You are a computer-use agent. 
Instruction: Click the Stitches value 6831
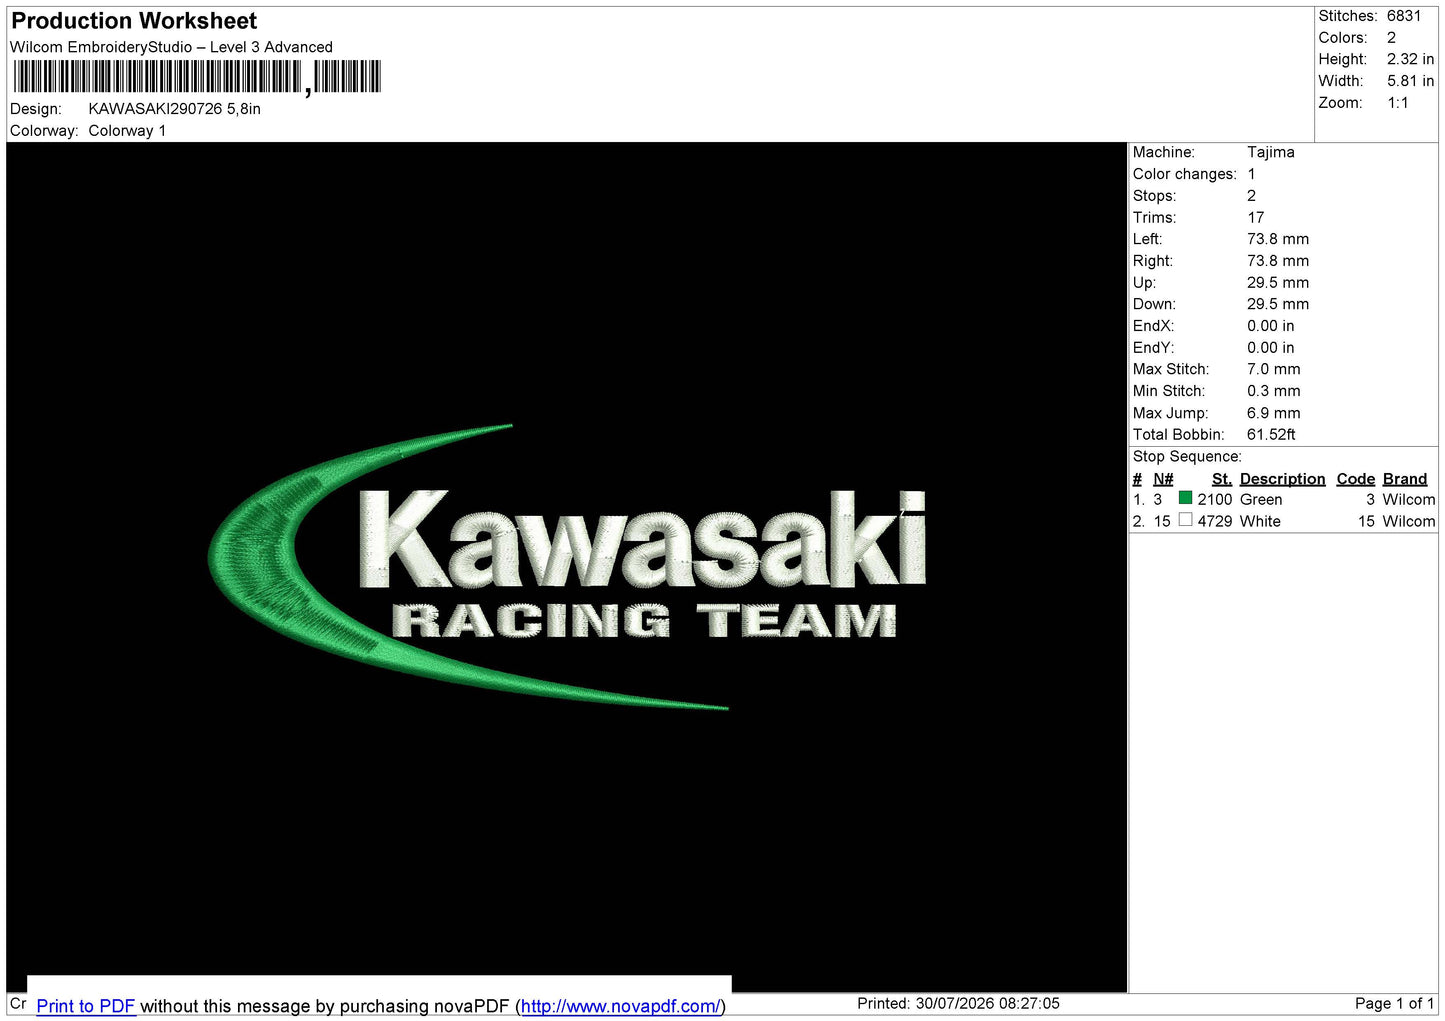coord(1403,16)
